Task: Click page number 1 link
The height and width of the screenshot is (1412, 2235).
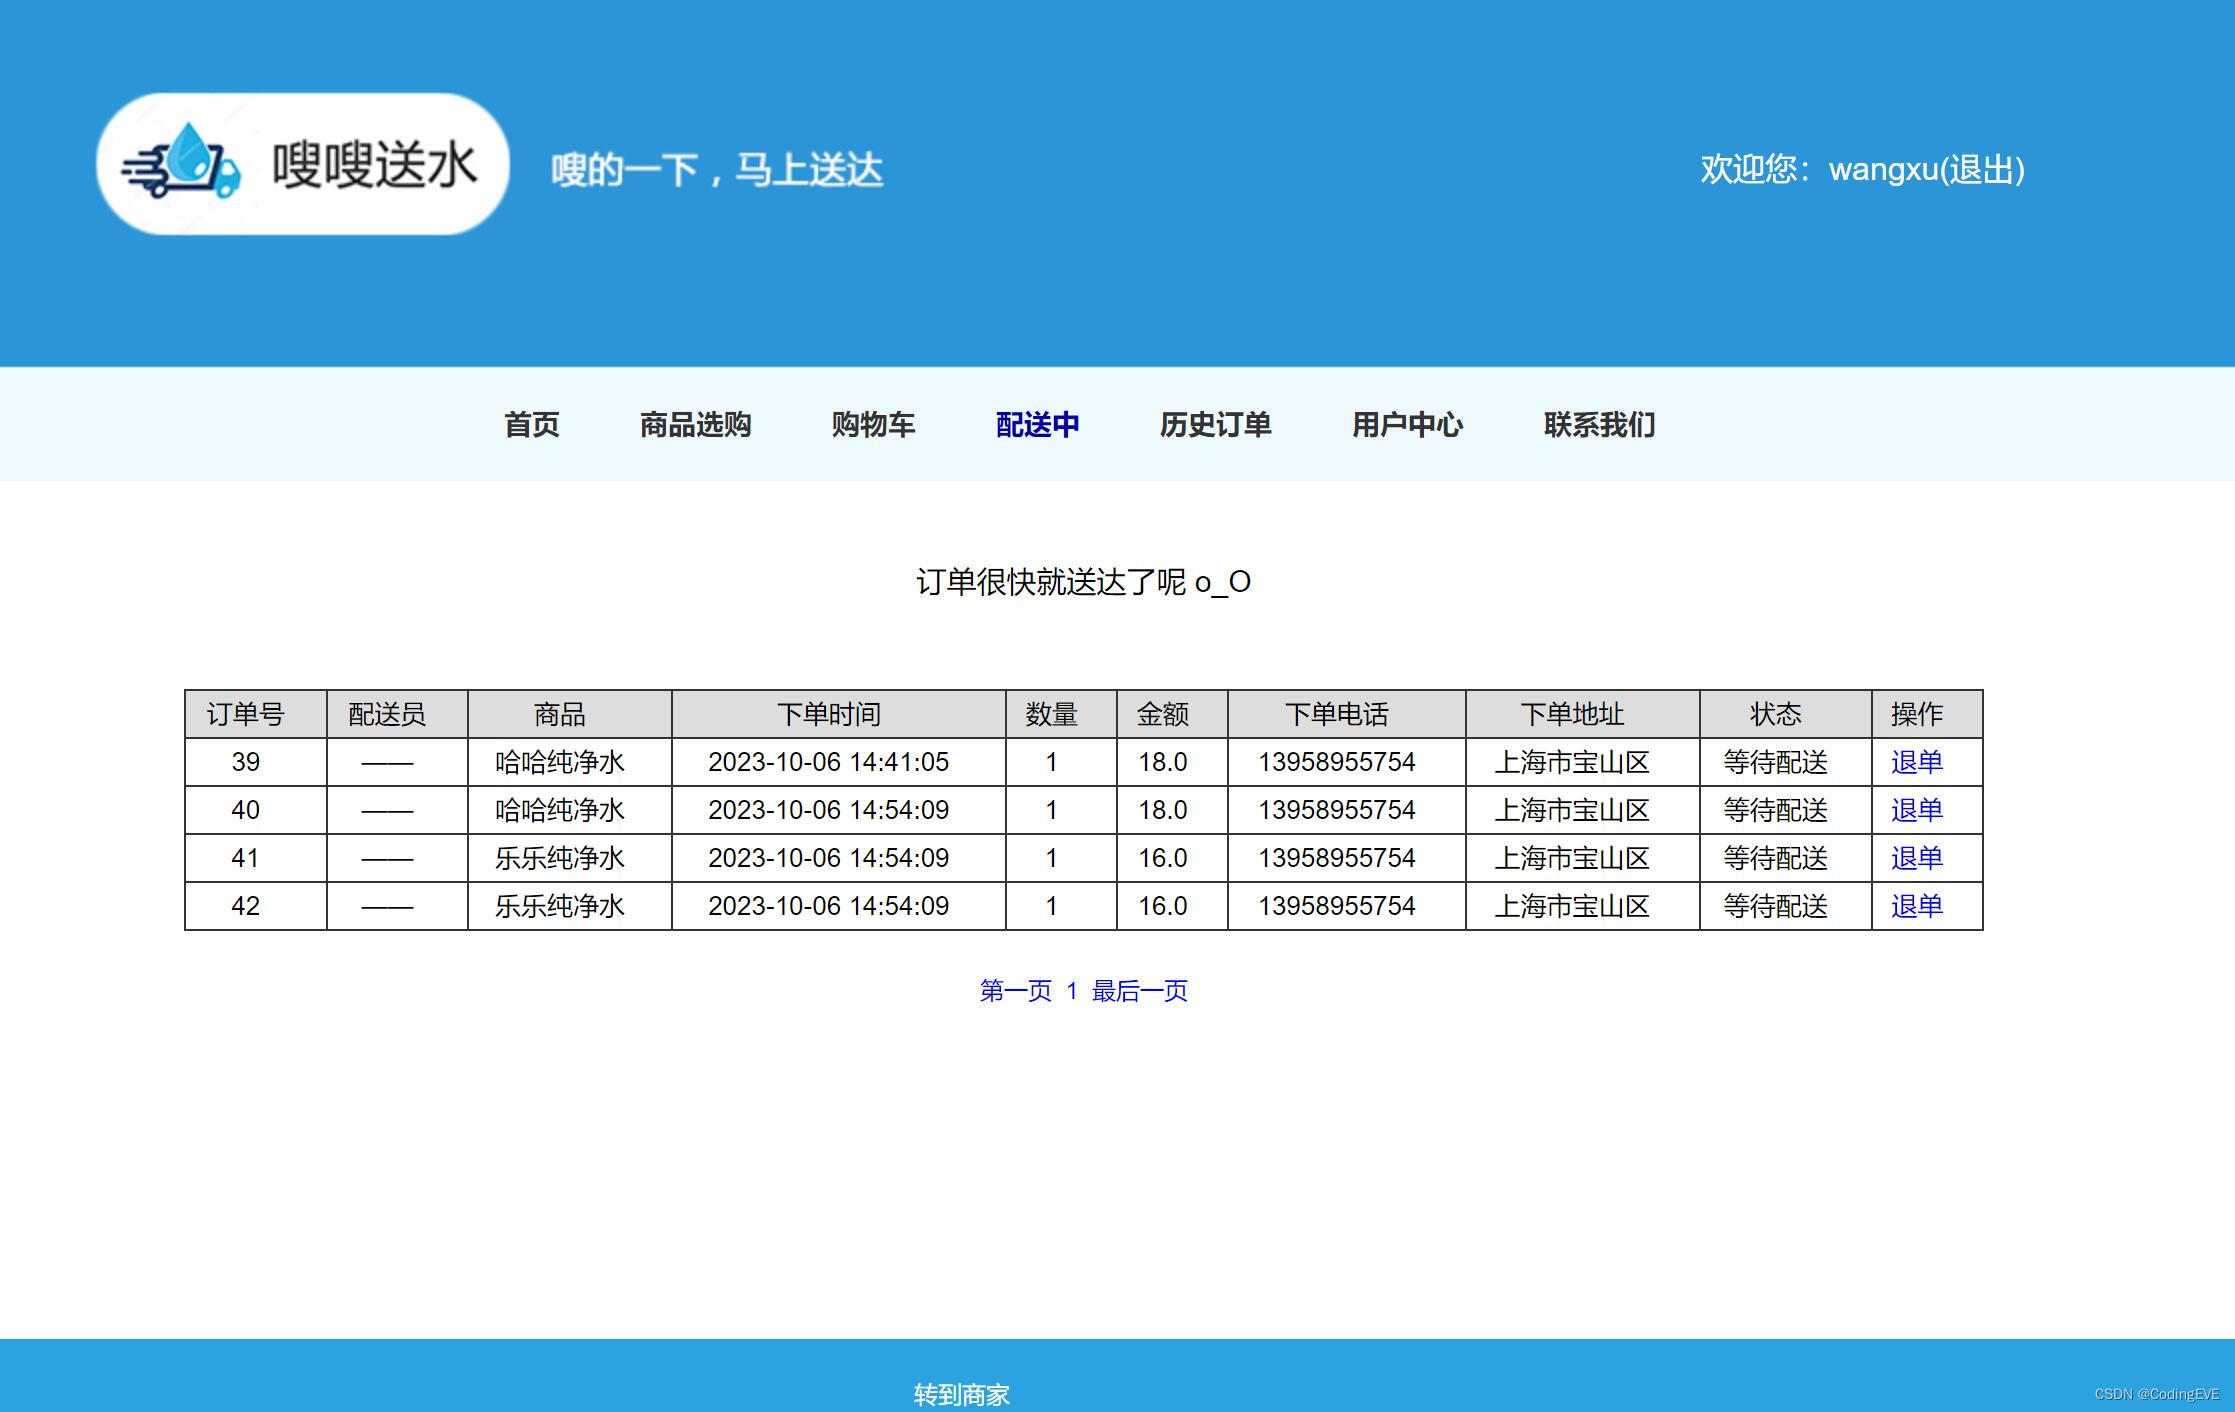Action: (x=1072, y=991)
